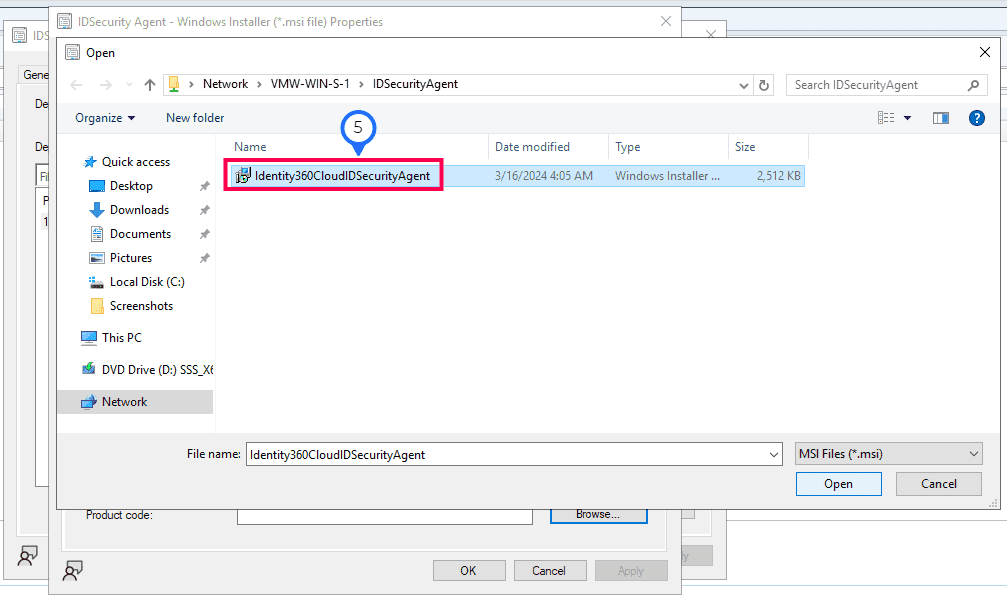Close the IDSecurity Agent Properties window
Image resolution: width=1007 pixels, height=597 pixels.
[666, 21]
